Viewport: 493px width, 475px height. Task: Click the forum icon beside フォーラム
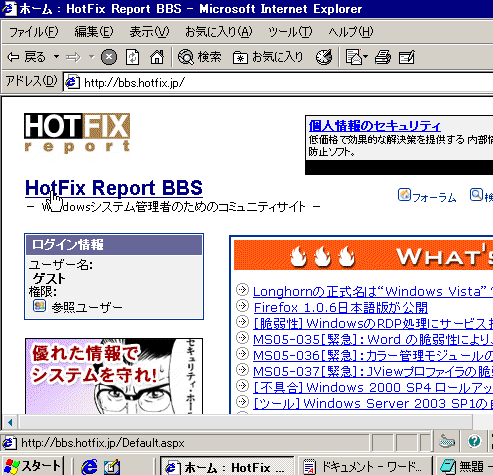404,195
